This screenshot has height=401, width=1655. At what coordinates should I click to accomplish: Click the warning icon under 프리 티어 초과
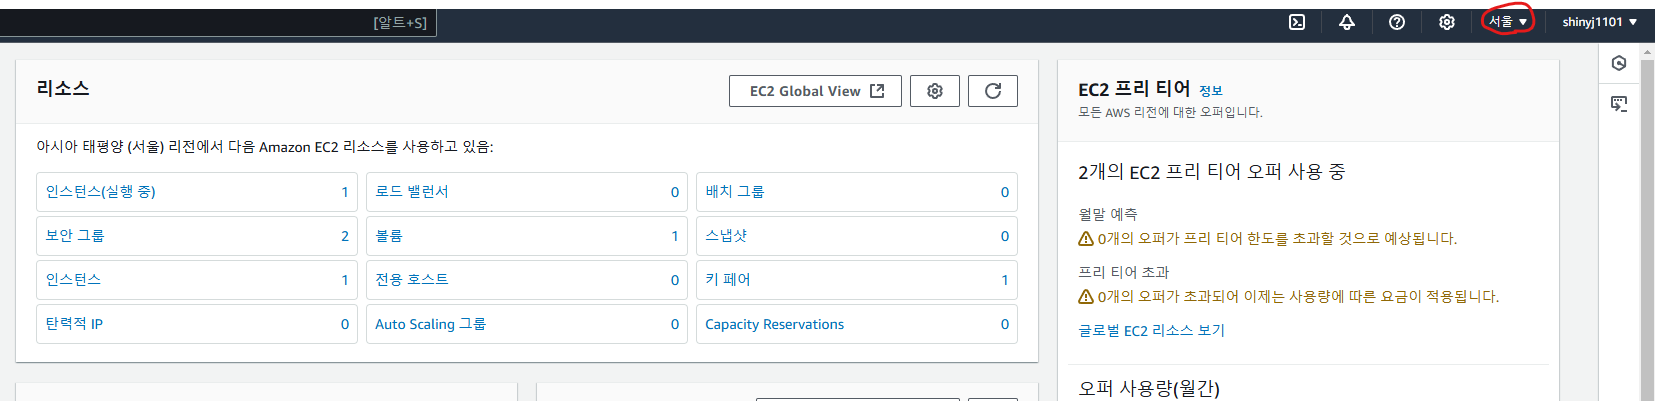pyautogui.click(x=1086, y=297)
